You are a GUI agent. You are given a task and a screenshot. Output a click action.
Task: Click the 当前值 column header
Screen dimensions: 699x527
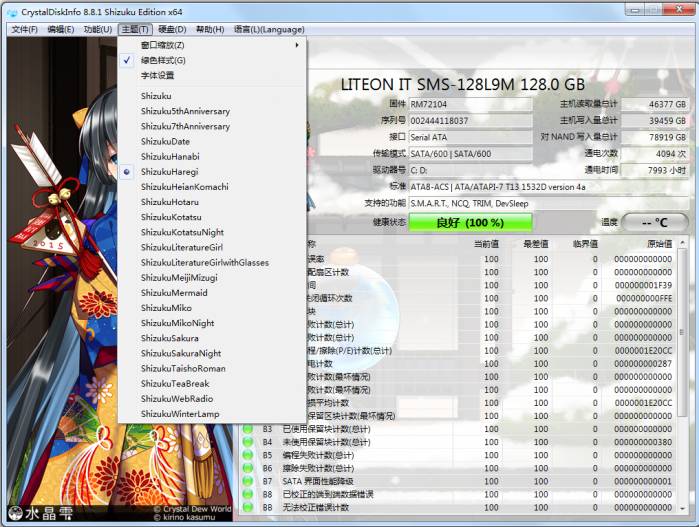486,244
